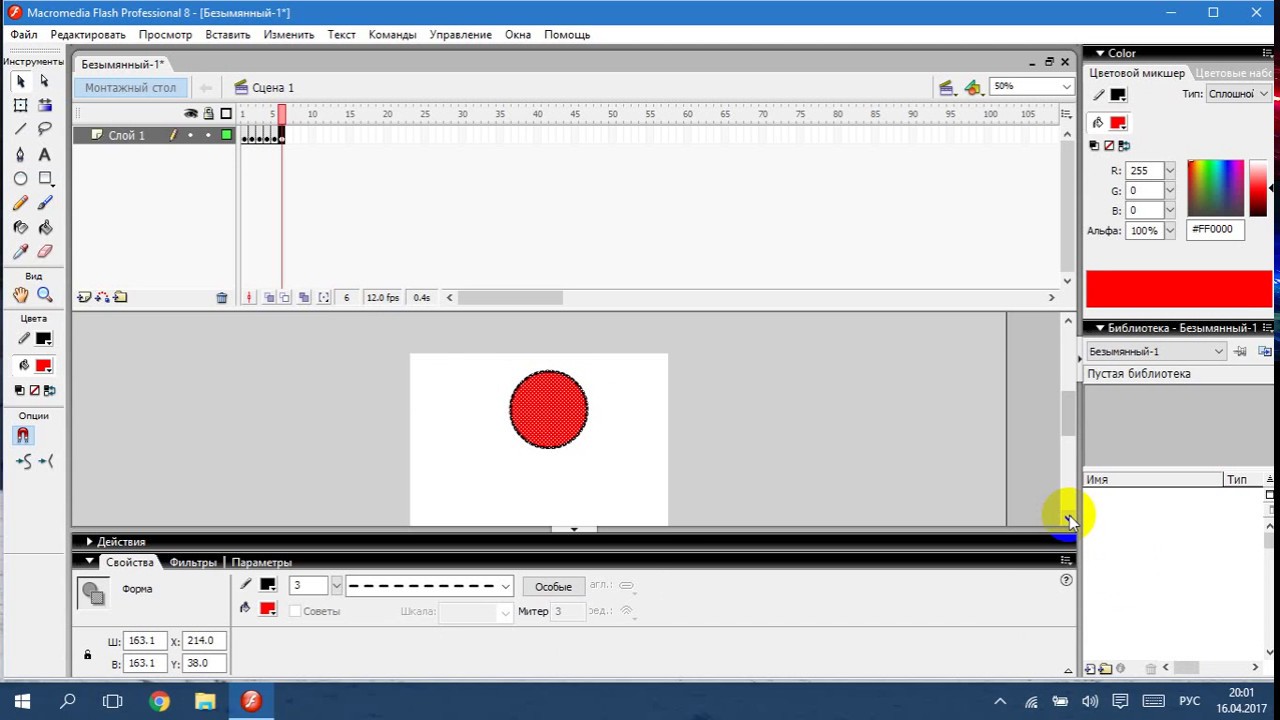1280x720 pixels.
Task: Open the Тип fill type dropdown
Action: 1264,94
